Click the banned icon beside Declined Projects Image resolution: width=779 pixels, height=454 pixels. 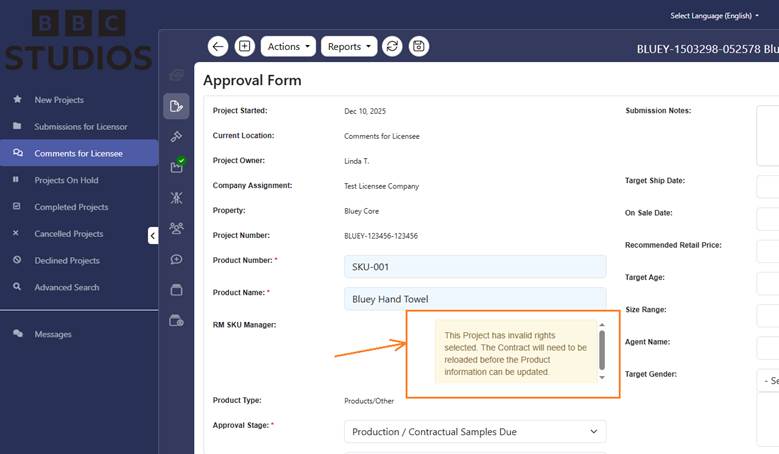click(x=17, y=260)
